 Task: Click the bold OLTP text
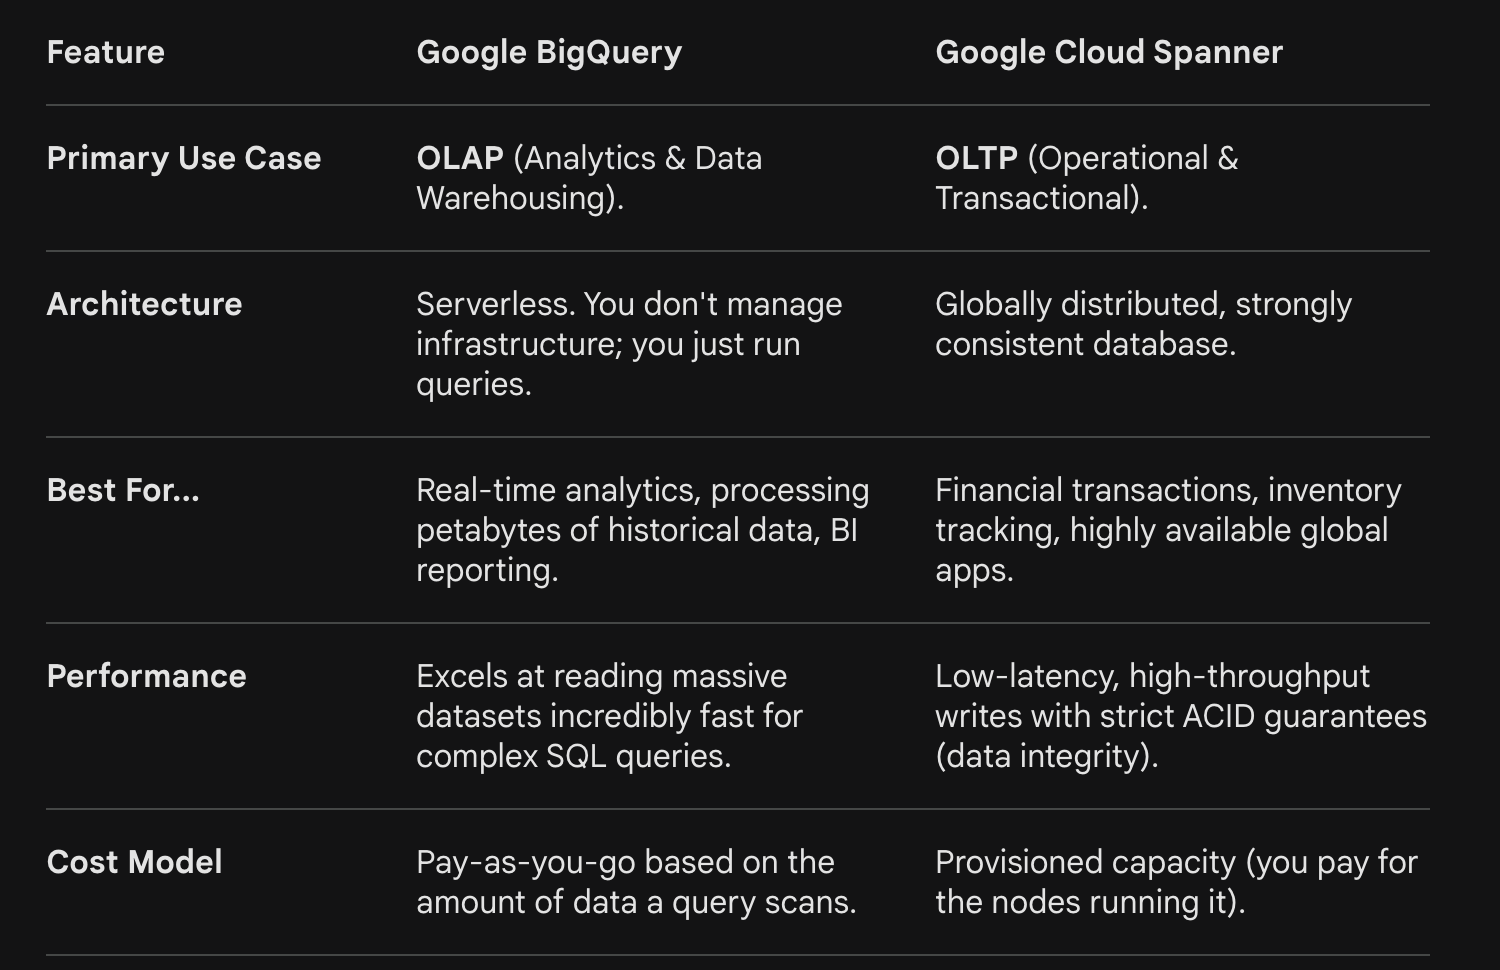tap(976, 158)
